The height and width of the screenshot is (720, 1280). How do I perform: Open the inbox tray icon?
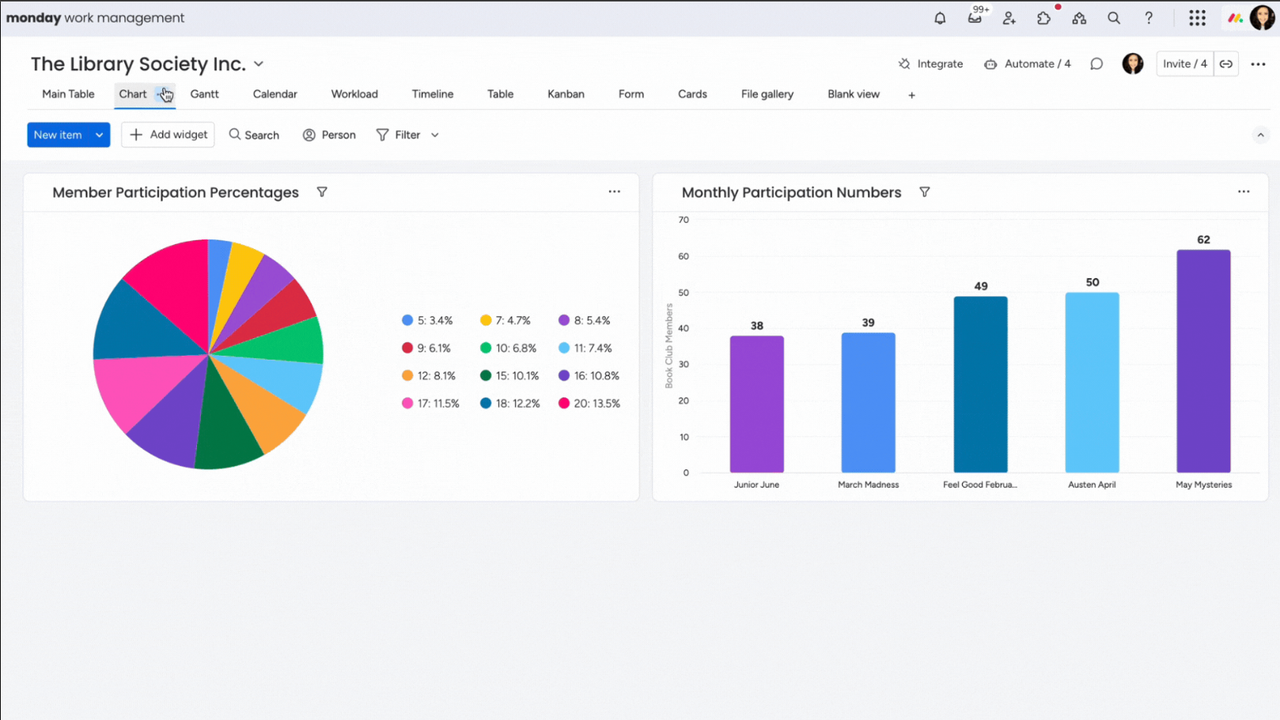point(975,18)
